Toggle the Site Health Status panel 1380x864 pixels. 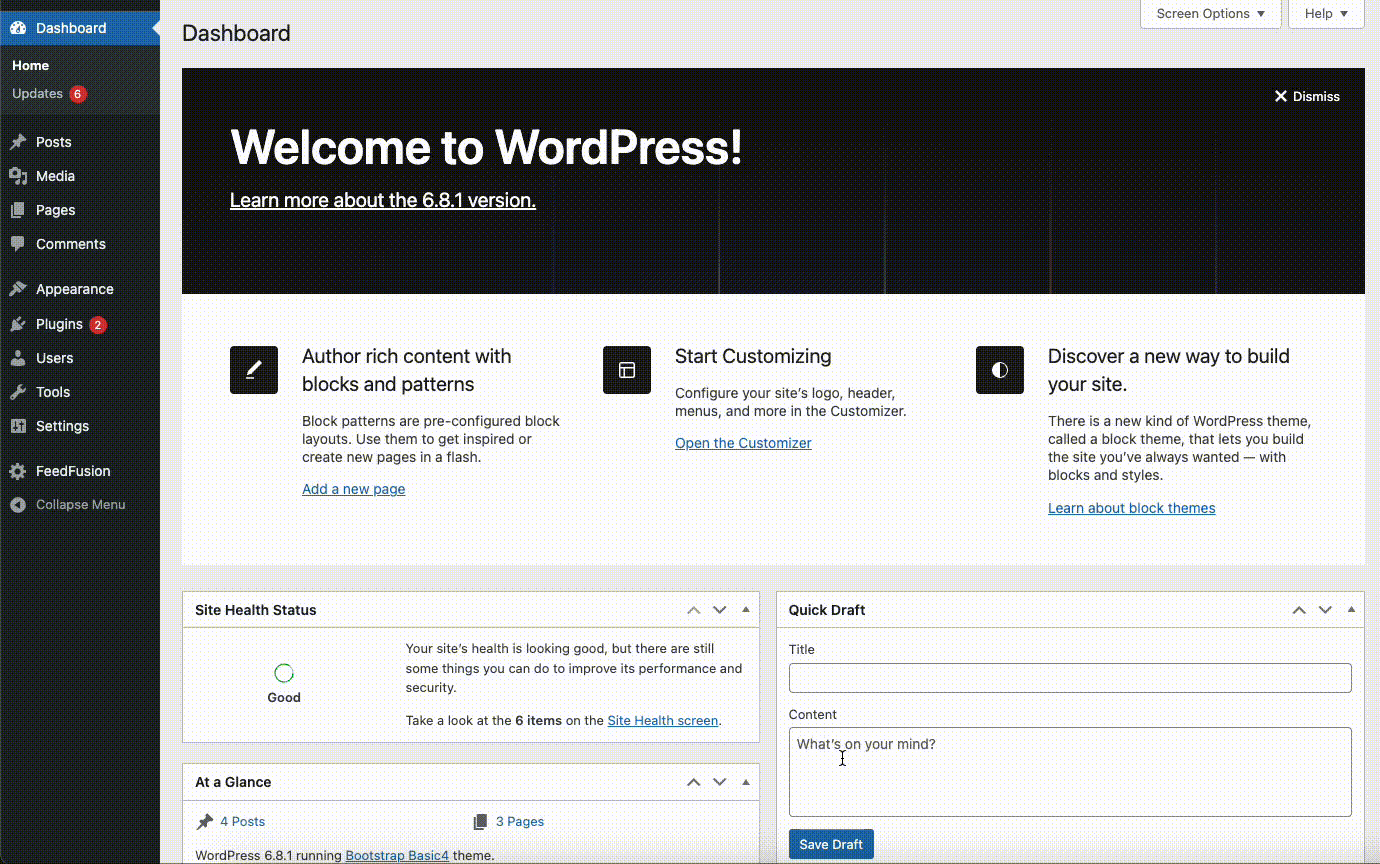746,610
